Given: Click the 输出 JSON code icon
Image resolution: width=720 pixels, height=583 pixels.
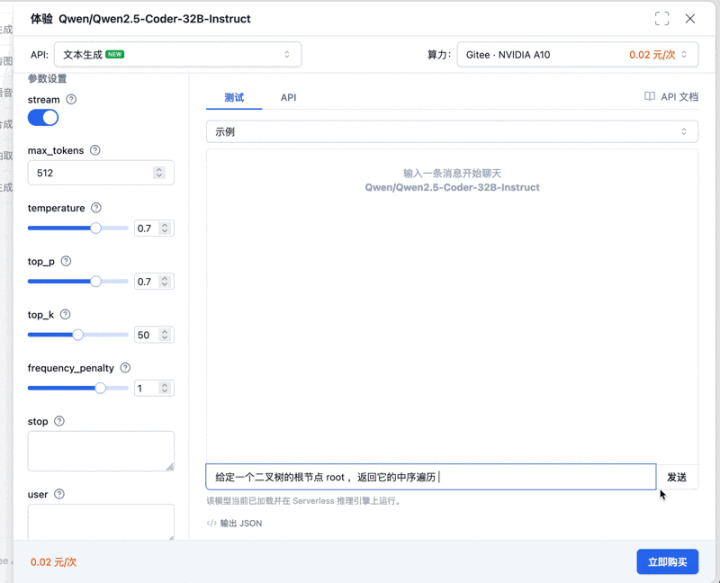Looking at the screenshot, I should (x=211, y=523).
